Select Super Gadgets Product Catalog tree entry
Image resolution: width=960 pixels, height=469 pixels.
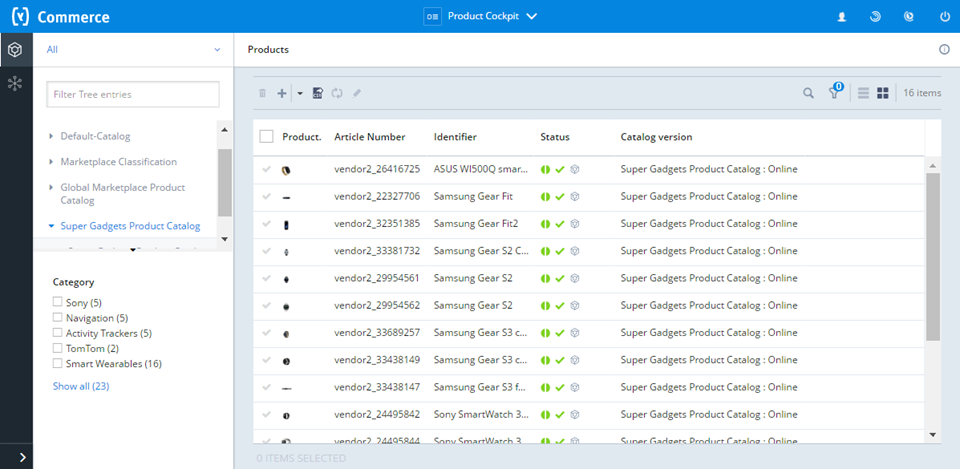pos(130,226)
